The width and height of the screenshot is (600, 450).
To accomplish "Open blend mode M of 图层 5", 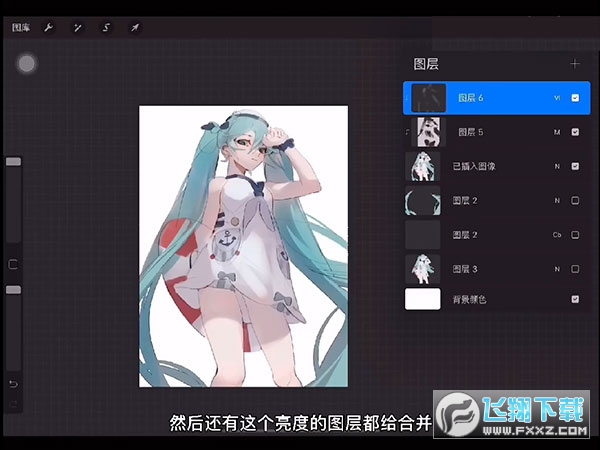I will click(557, 132).
